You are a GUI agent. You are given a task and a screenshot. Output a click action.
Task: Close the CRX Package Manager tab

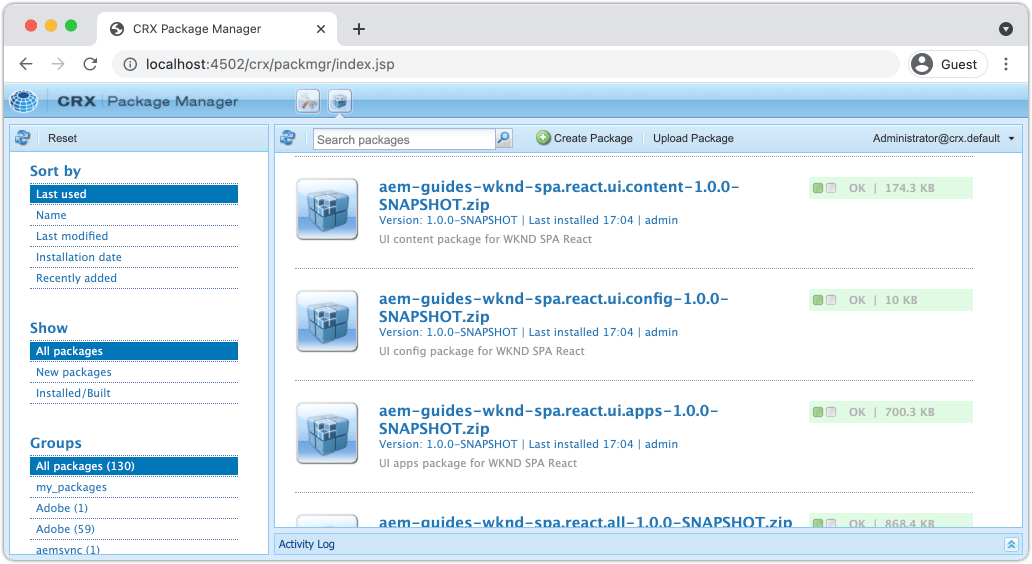click(321, 29)
